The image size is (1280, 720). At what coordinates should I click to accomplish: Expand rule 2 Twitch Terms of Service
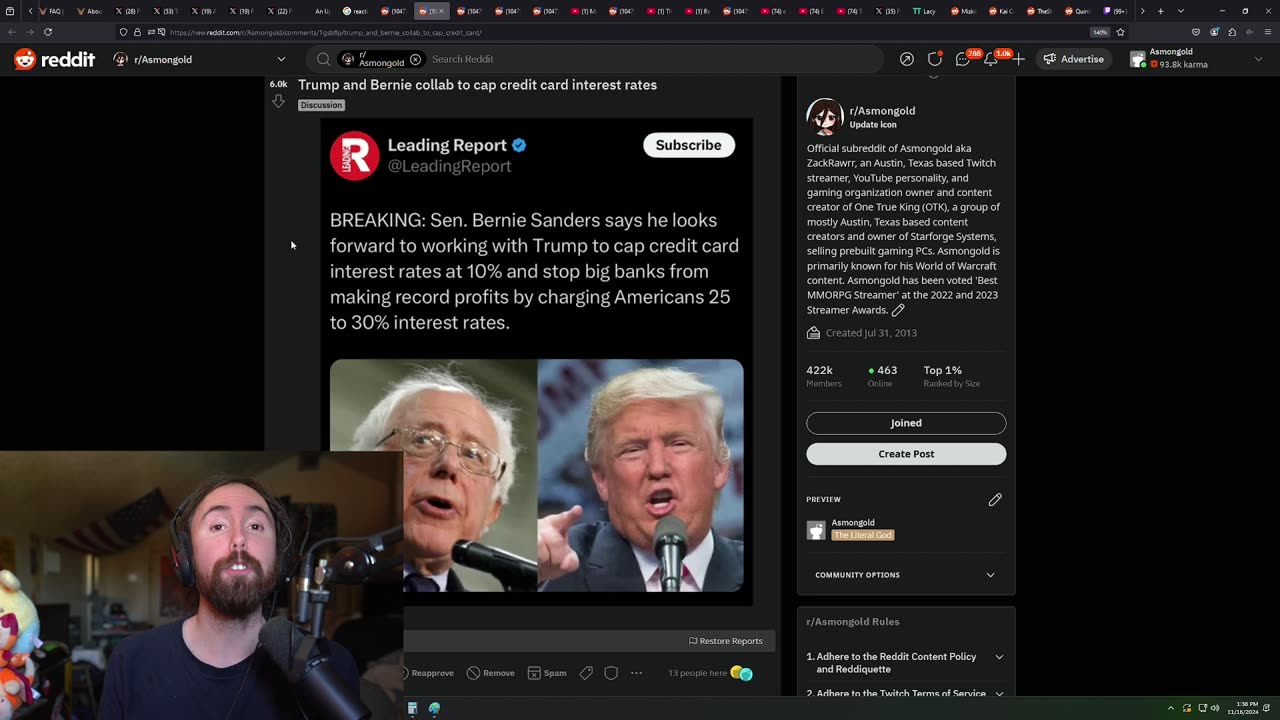[x=906, y=693]
